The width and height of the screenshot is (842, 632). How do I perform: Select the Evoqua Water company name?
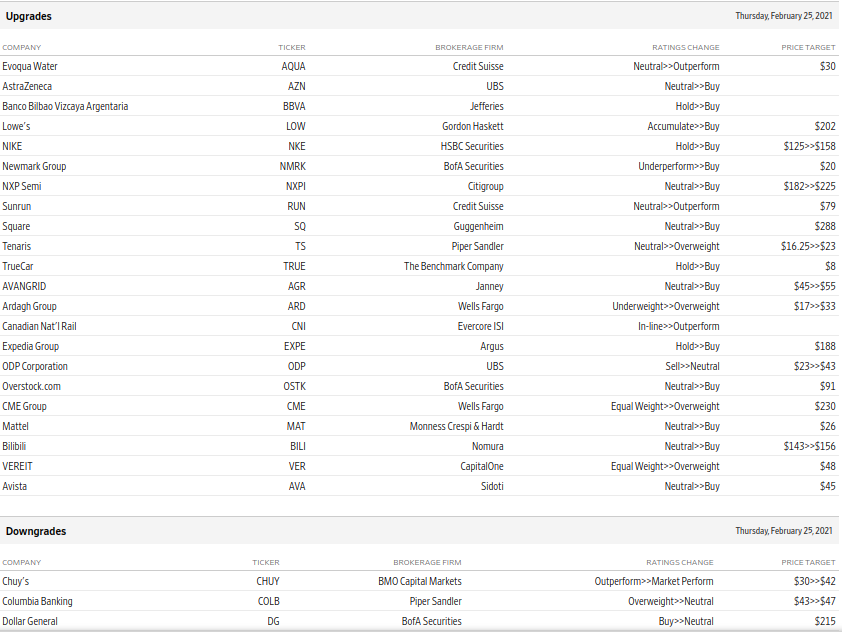pos(30,66)
